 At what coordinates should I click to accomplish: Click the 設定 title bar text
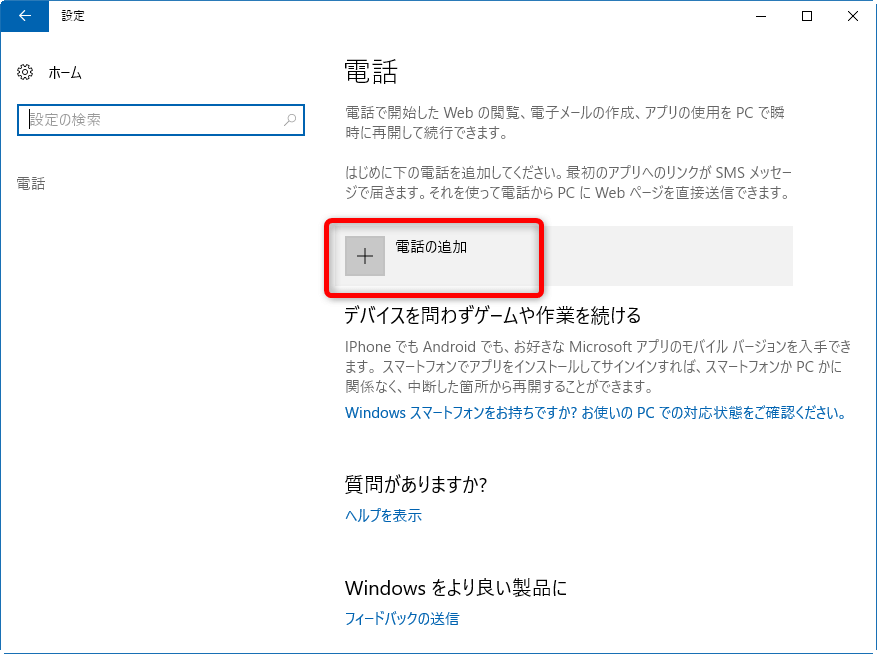click(x=73, y=16)
